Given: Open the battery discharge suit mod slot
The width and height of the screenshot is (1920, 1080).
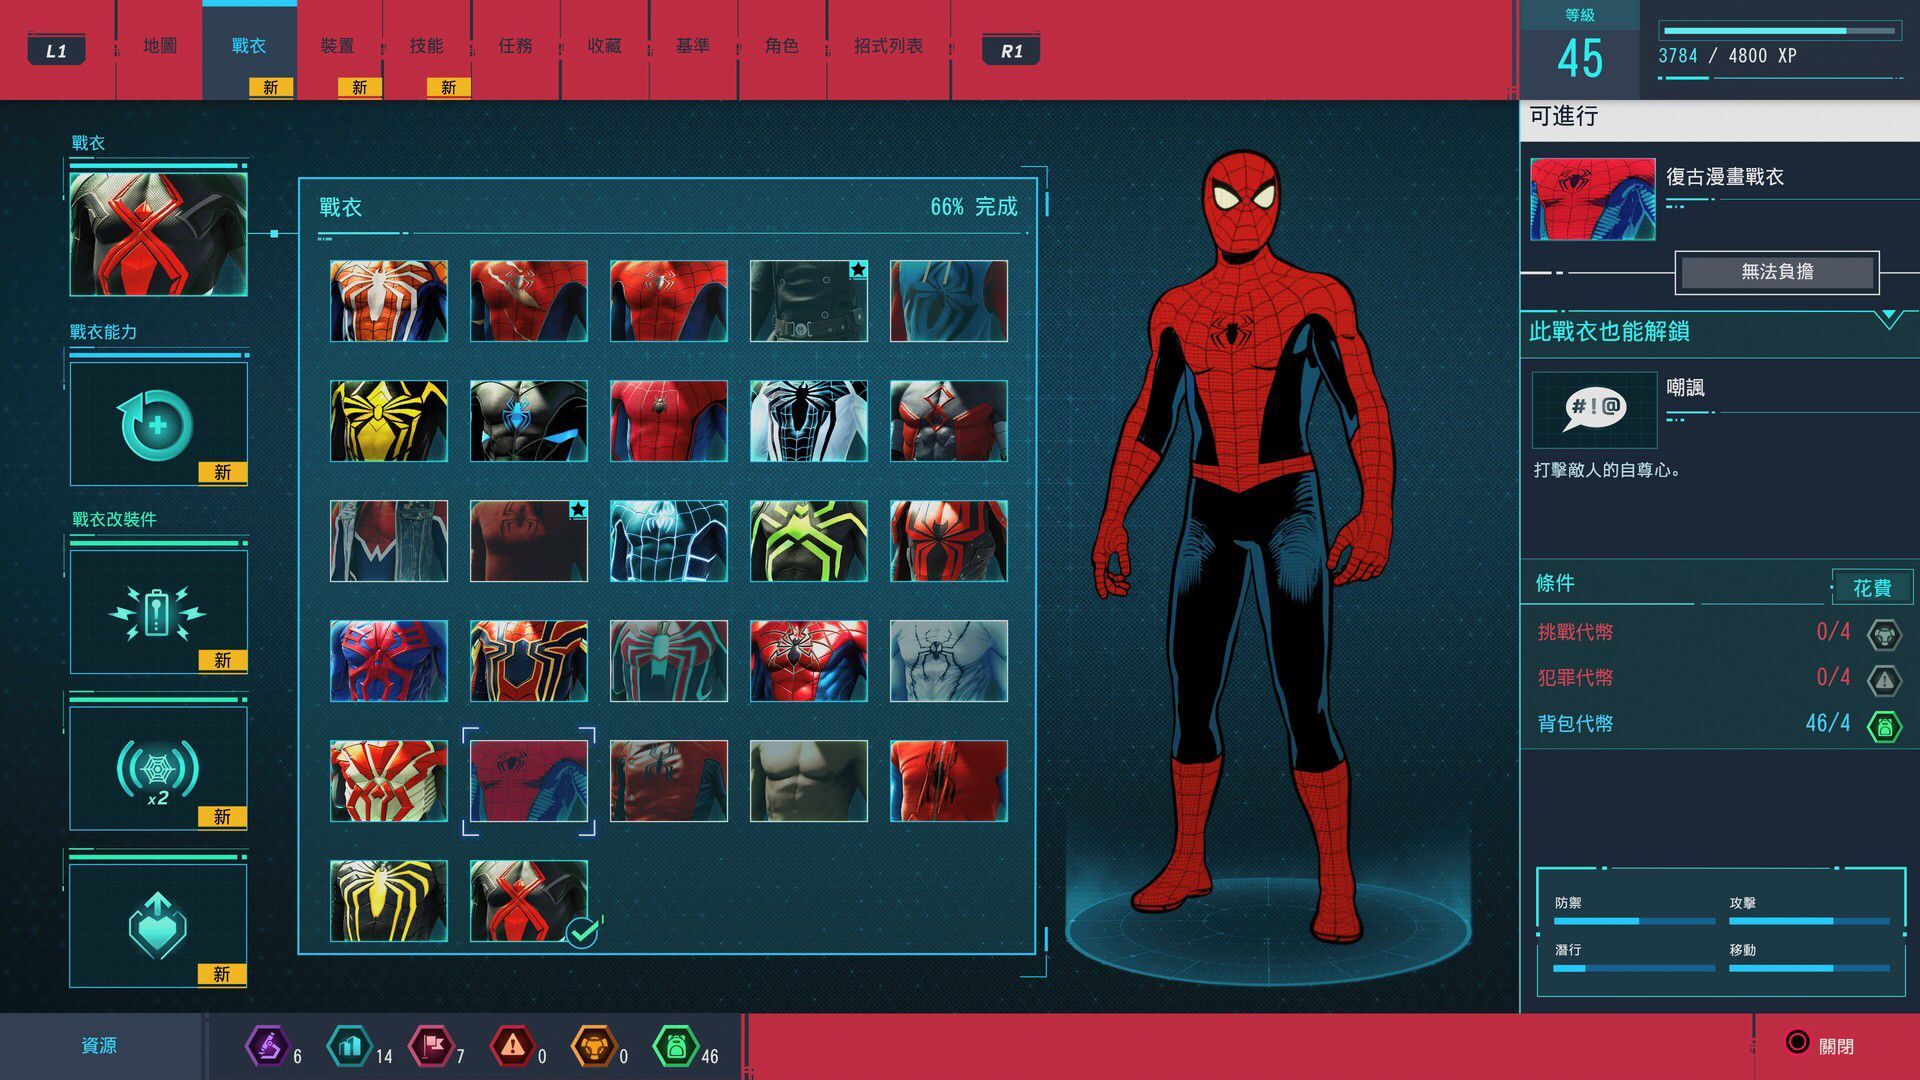Looking at the screenshot, I should 158,612.
